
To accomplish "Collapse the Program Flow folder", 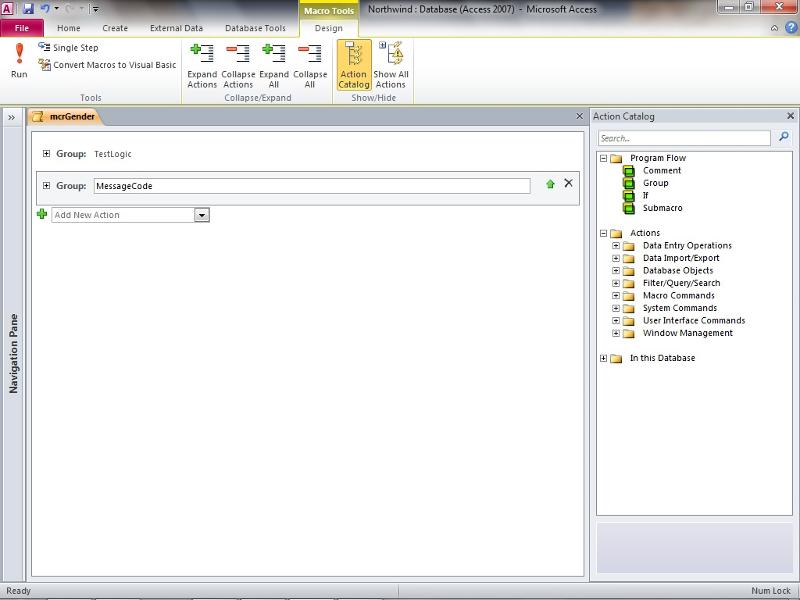I will [604, 158].
